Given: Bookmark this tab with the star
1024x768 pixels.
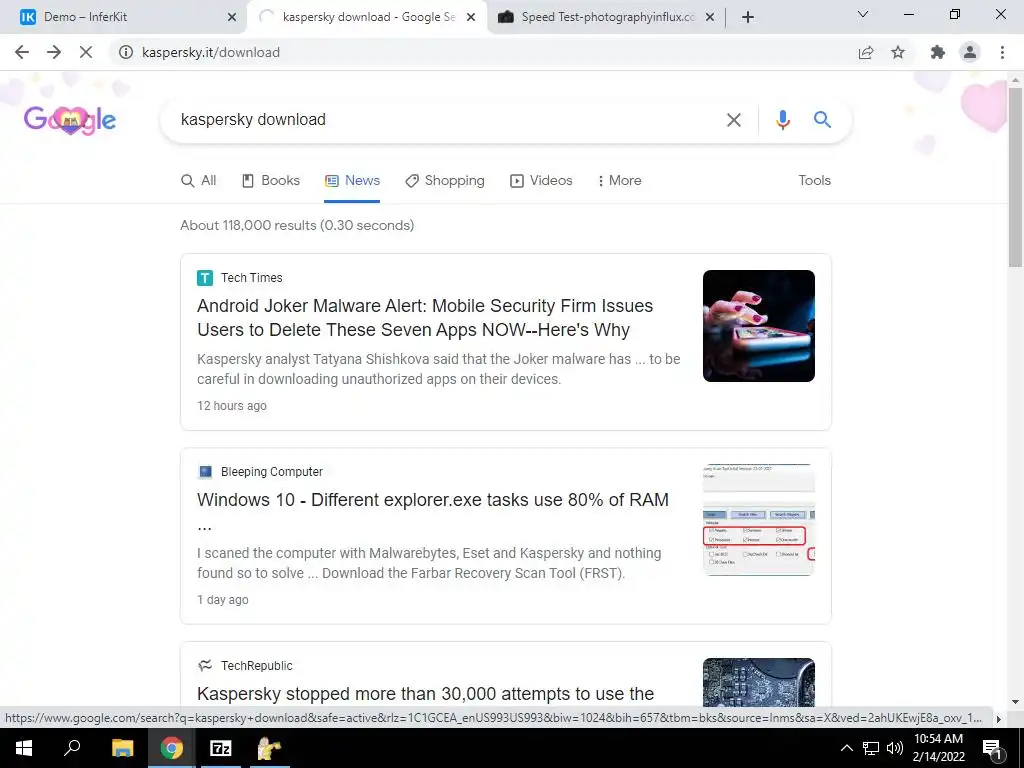Looking at the screenshot, I should point(898,52).
